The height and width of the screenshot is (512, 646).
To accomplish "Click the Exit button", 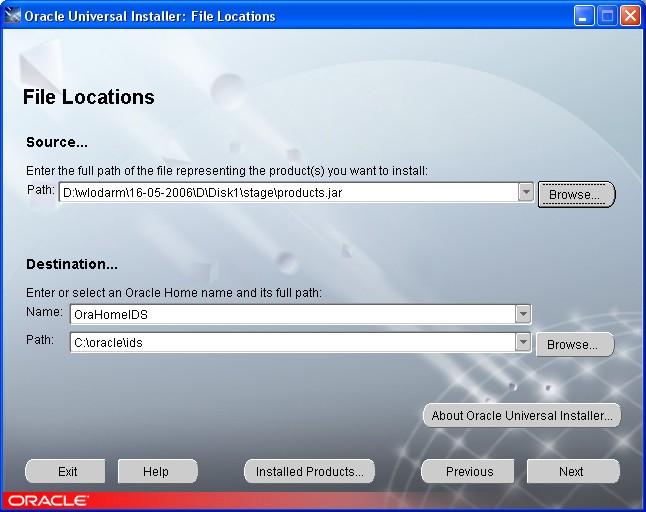I will click(x=65, y=471).
